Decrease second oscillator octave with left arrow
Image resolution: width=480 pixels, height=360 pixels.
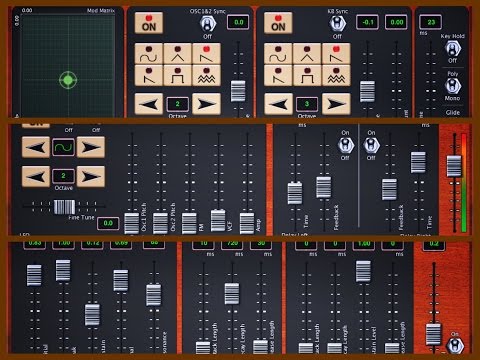(x=278, y=104)
